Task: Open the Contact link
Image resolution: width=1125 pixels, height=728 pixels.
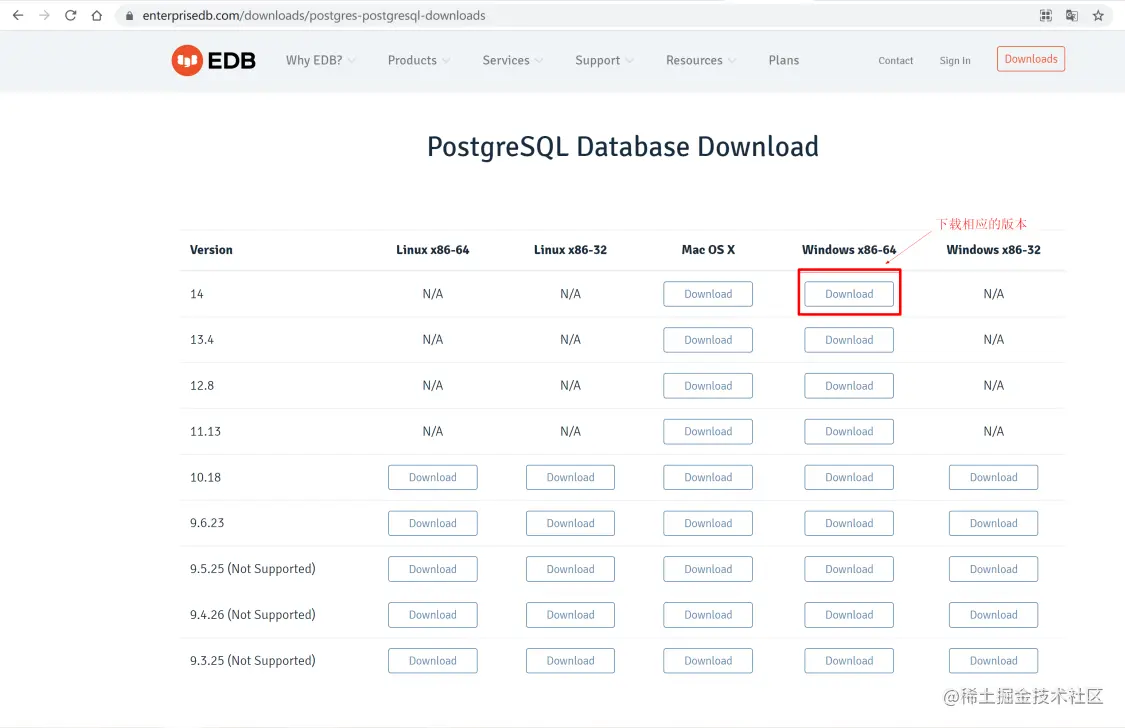Action: point(895,61)
